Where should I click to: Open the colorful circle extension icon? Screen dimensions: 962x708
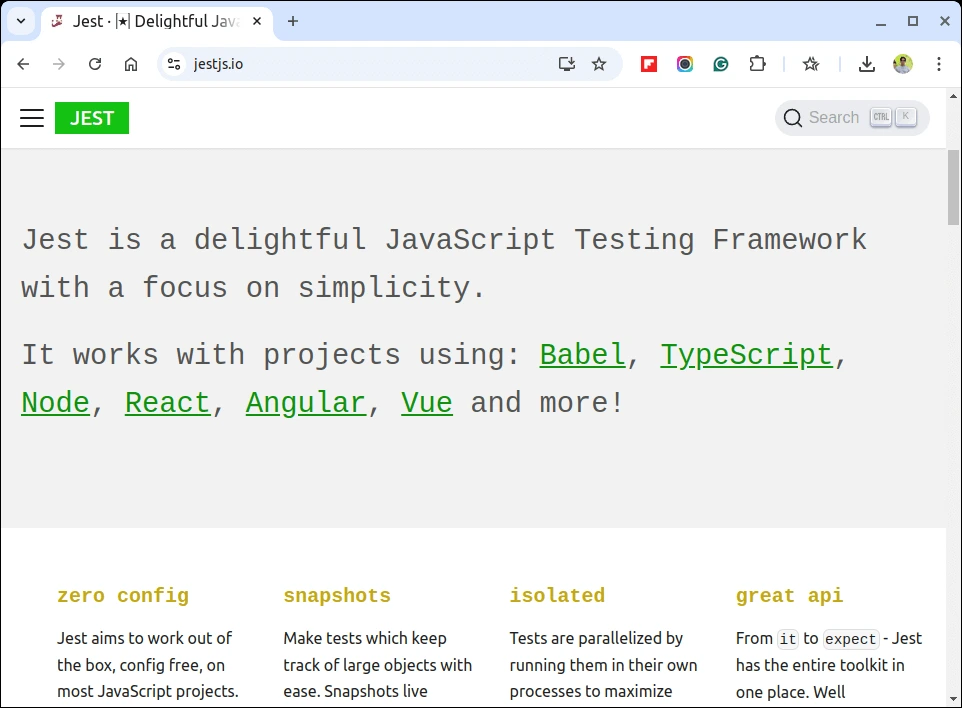coord(685,64)
